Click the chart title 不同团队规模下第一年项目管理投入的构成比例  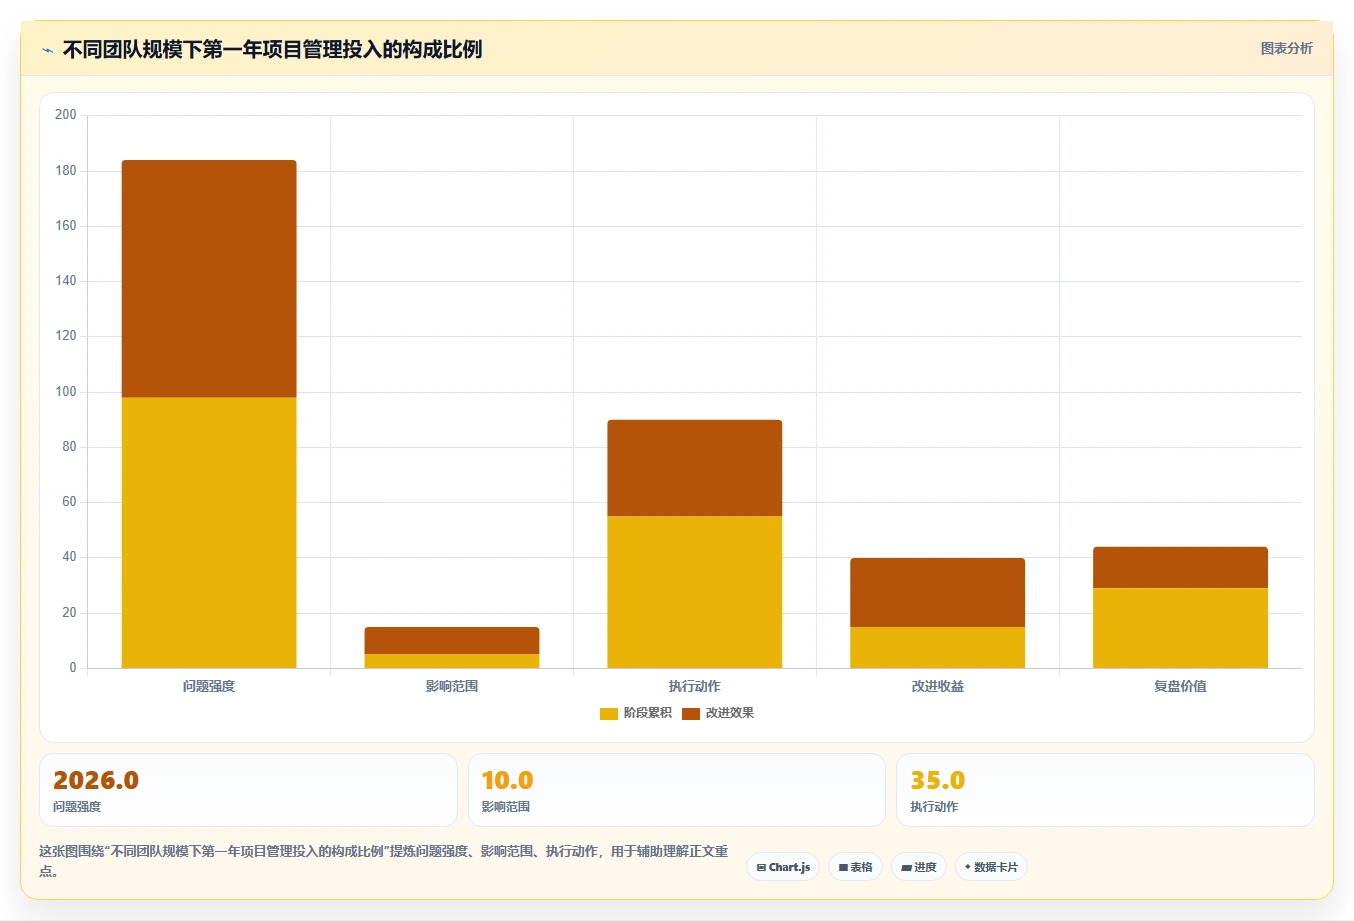(x=272, y=49)
